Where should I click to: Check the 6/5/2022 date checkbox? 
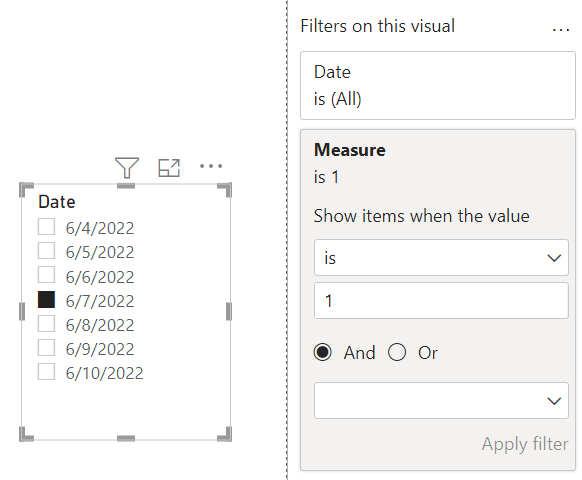46,251
